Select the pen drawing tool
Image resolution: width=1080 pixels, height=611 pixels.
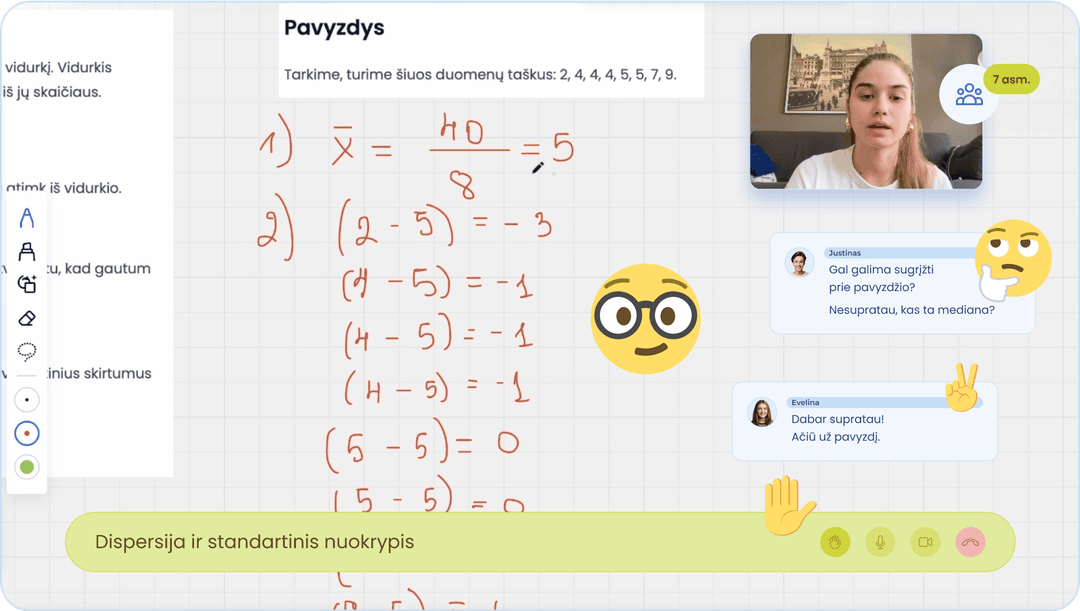tap(27, 218)
